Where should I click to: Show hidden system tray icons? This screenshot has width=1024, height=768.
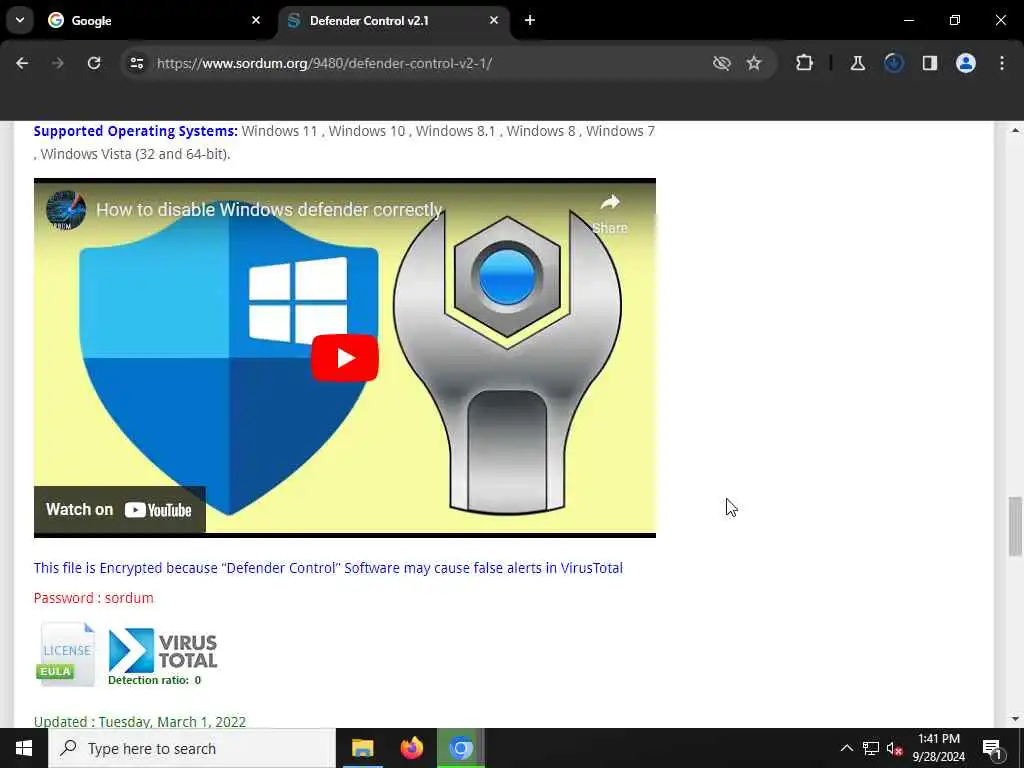[x=846, y=748]
